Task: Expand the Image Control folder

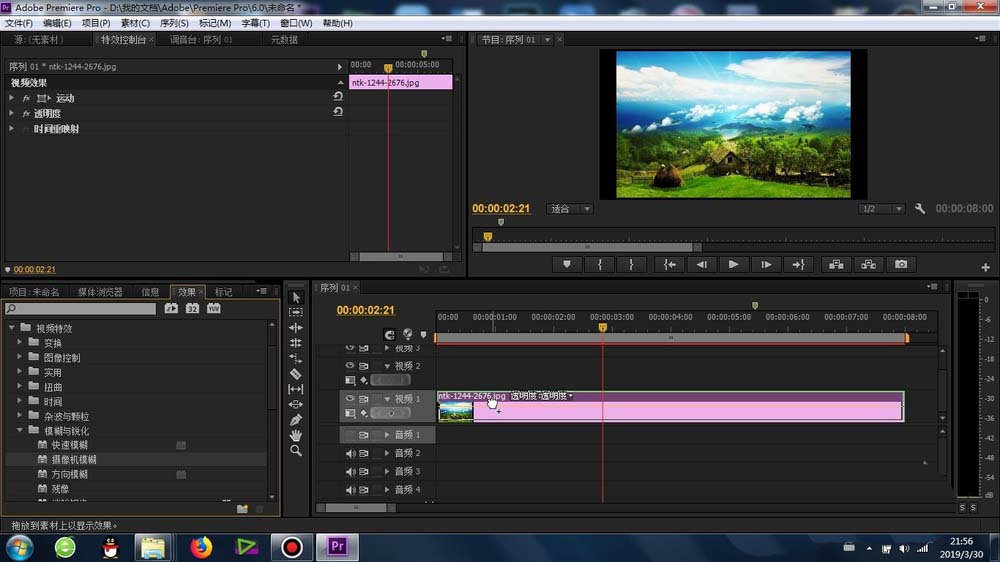Action: tap(20, 357)
